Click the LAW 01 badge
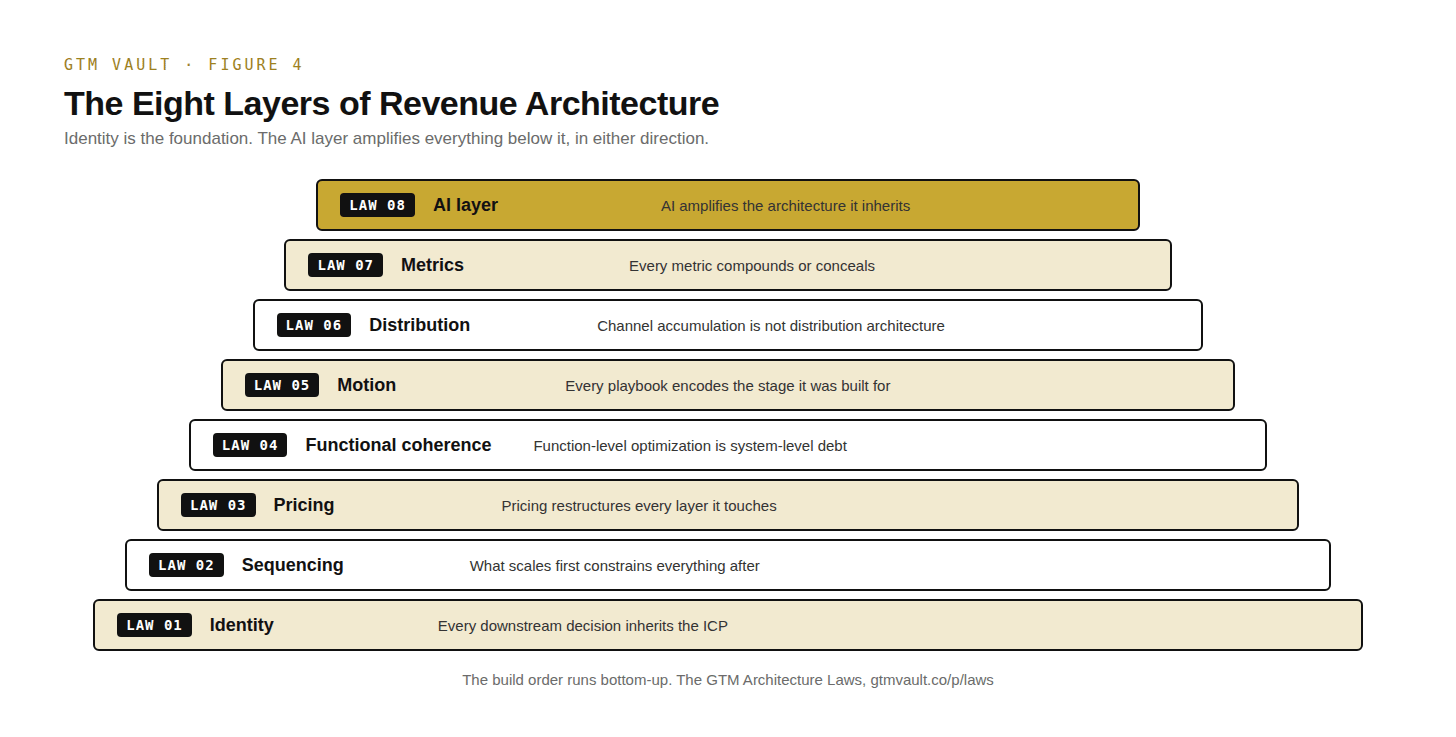1456x737 pixels. click(154, 625)
